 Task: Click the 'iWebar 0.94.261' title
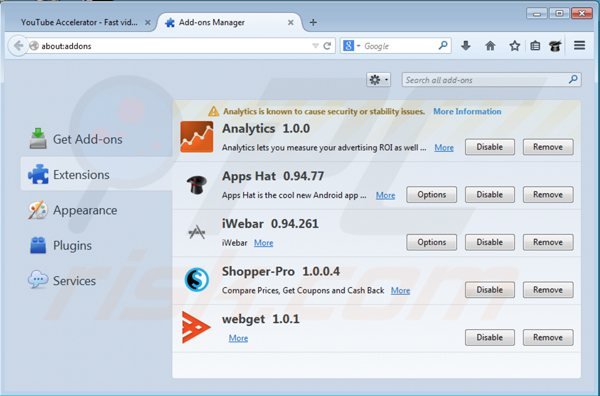[270, 223]
